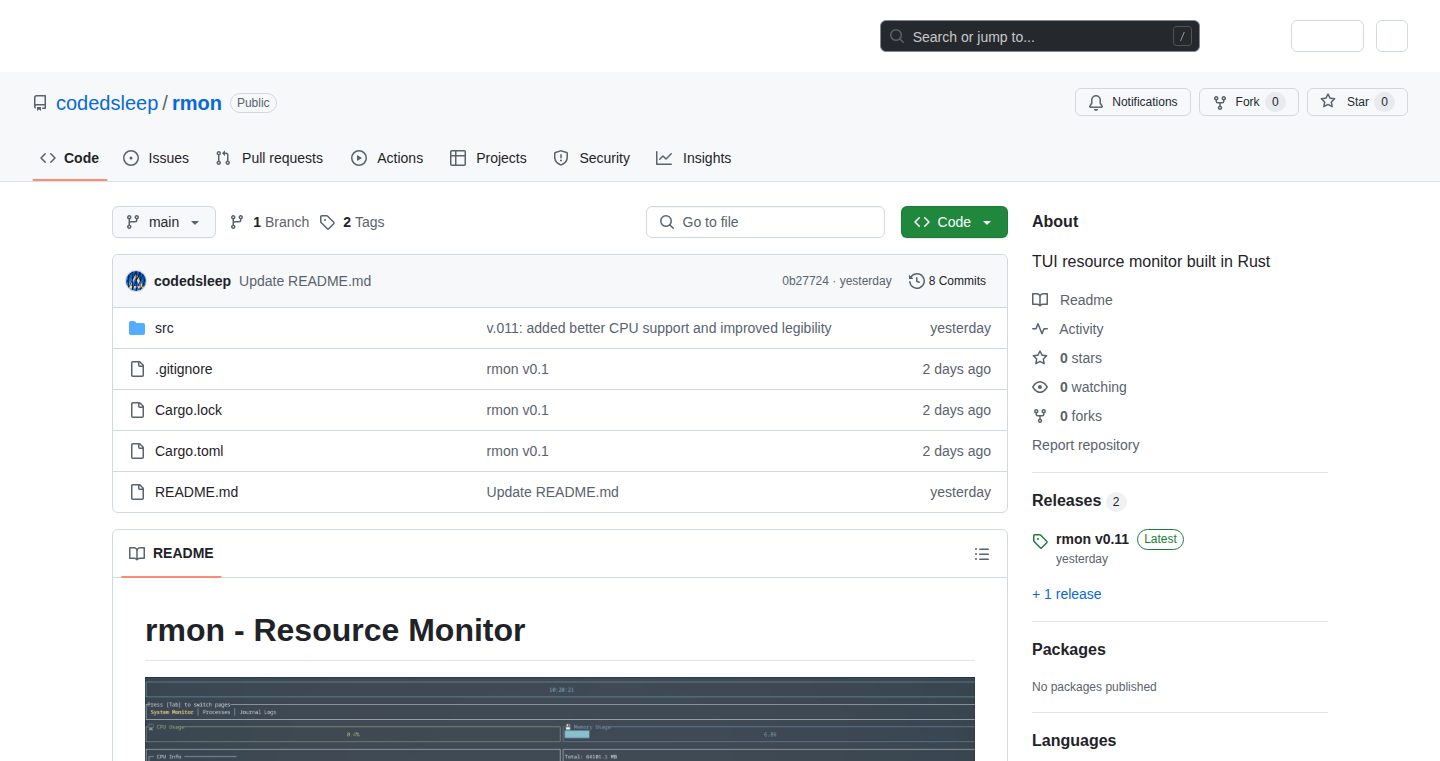This screenshot has height=761, width=1440.
Task: Click the + 1 release link
Action: 1067,594
